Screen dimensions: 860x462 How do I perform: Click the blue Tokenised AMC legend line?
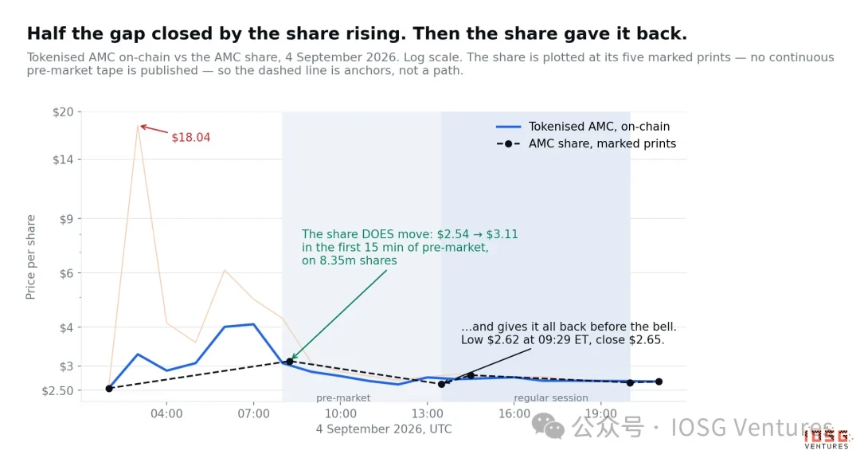click(508, 127)
